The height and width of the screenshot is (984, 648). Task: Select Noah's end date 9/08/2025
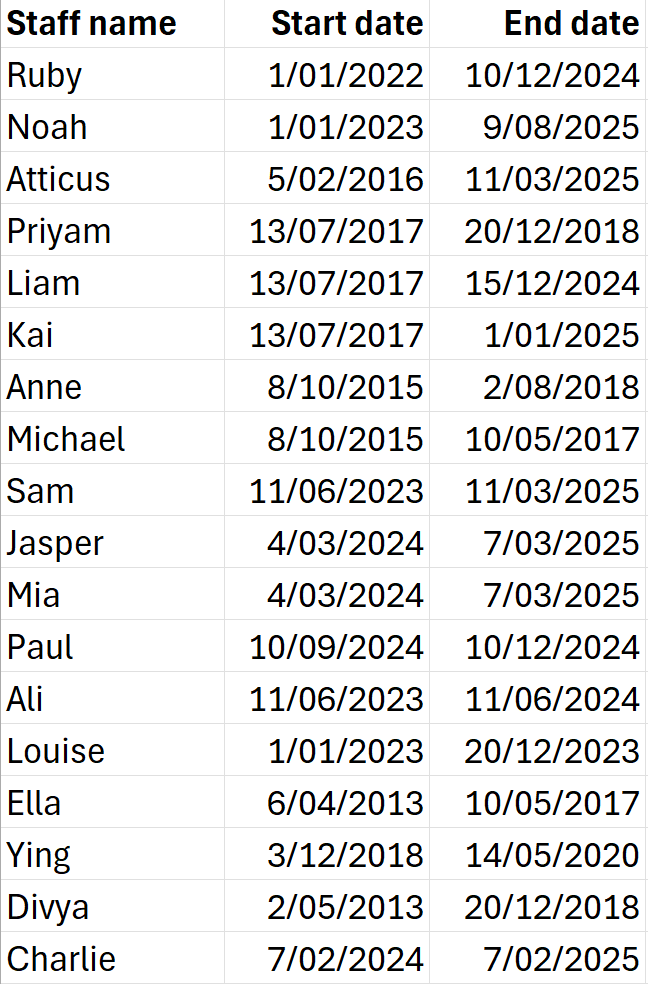click(561, 127)
